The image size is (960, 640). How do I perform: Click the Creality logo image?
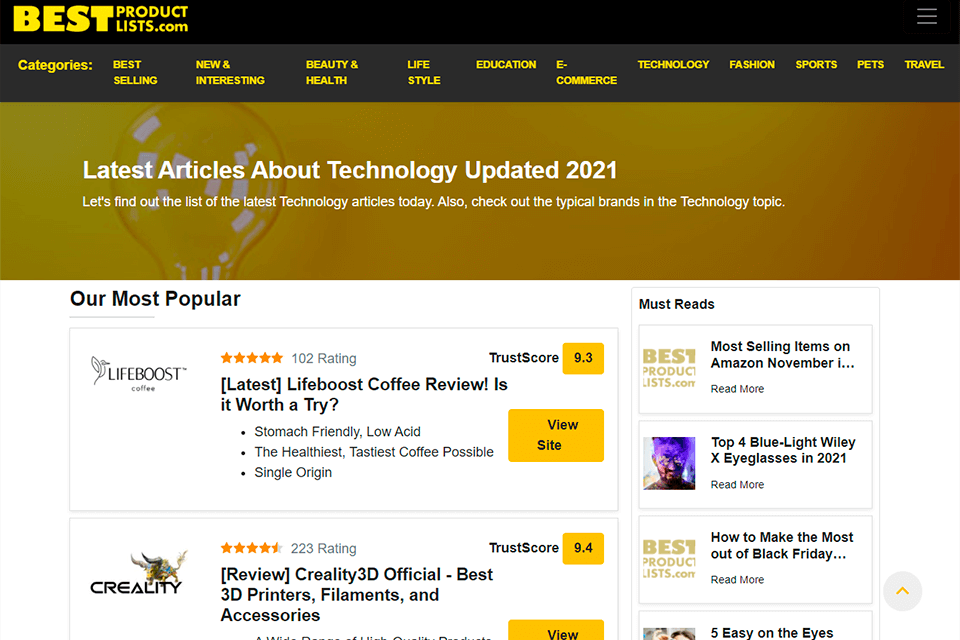[x=139, y=573]
